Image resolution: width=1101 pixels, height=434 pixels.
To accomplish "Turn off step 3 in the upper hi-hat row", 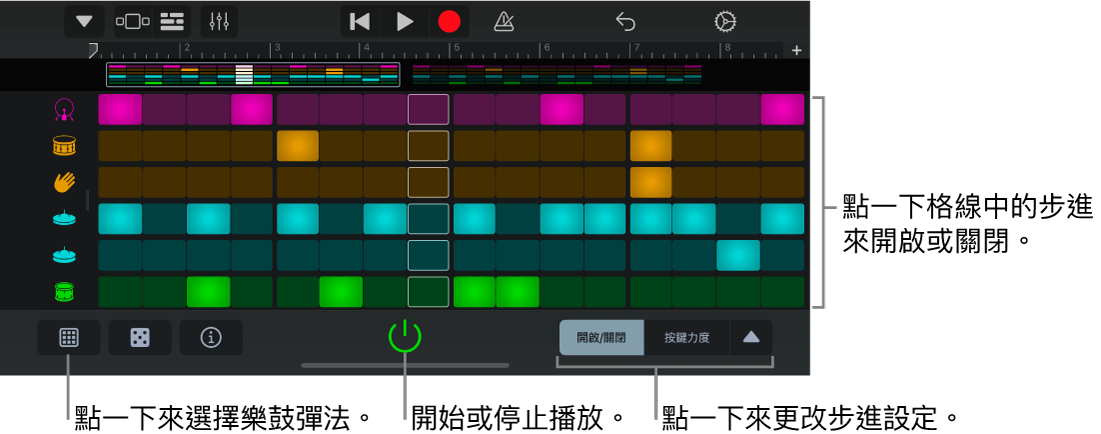I will click(x=209, y=219).
